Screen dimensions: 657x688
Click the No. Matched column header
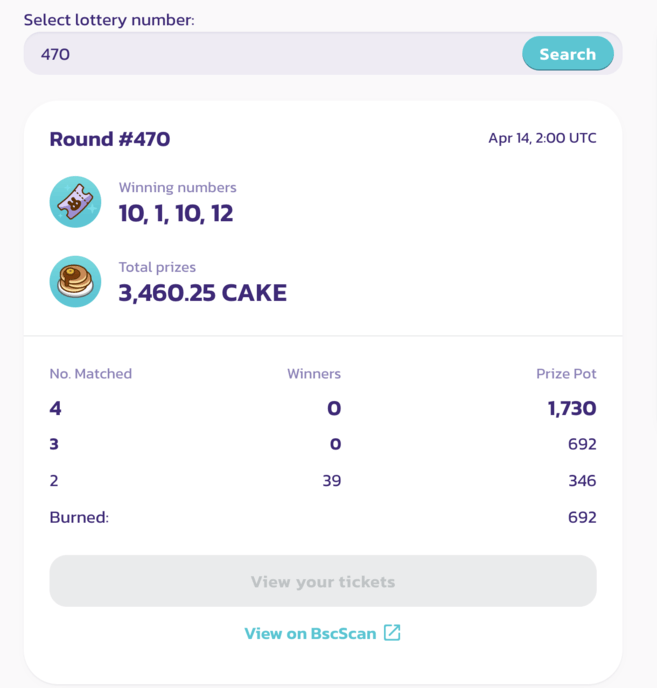click(x=90, y=374)
